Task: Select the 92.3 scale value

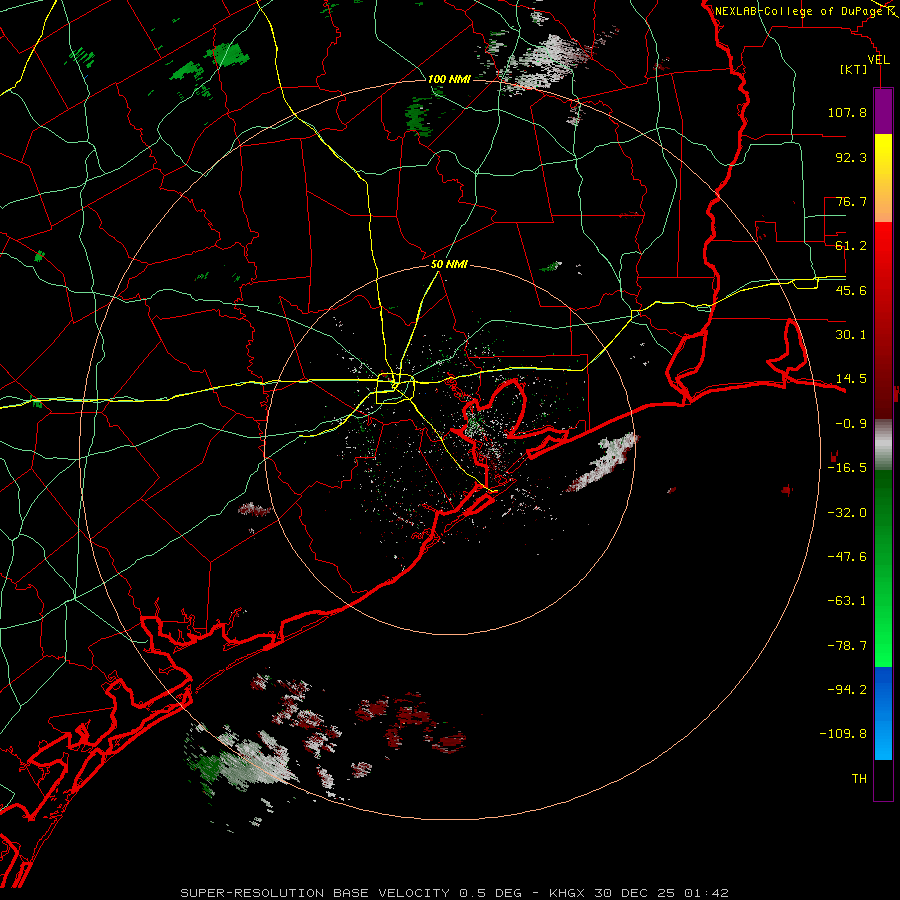Action: (x=851, y=157)
